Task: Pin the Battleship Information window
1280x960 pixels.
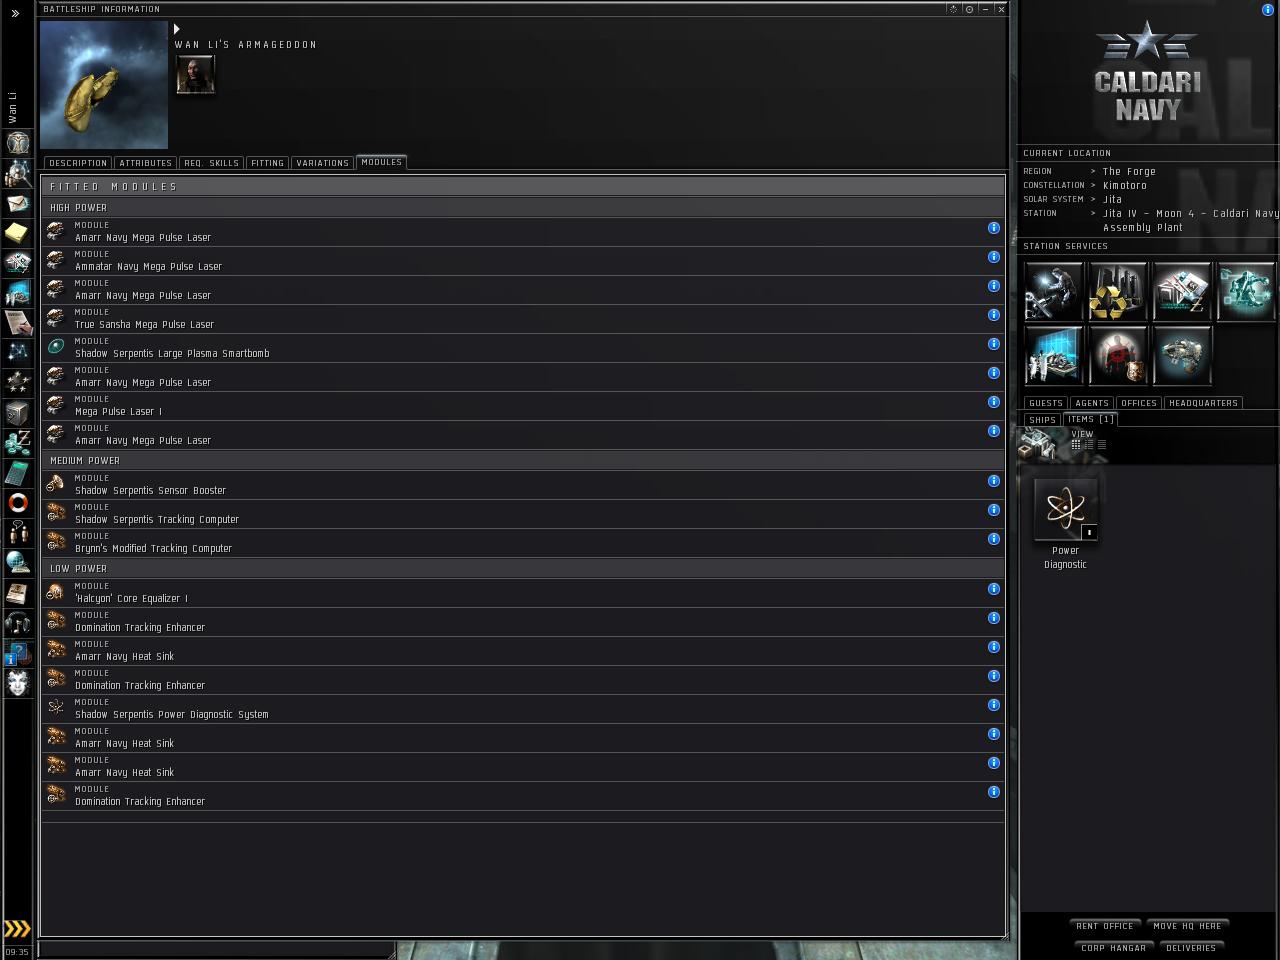Action: [x=969, y=9]
